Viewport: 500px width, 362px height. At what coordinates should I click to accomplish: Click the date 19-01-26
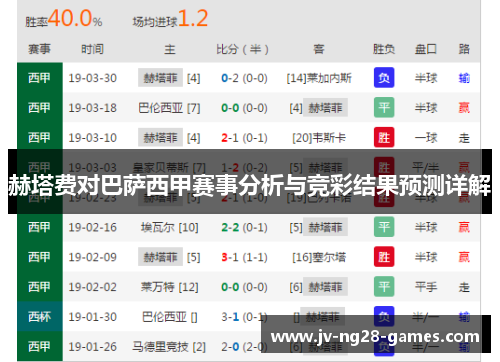coord(93,347)
